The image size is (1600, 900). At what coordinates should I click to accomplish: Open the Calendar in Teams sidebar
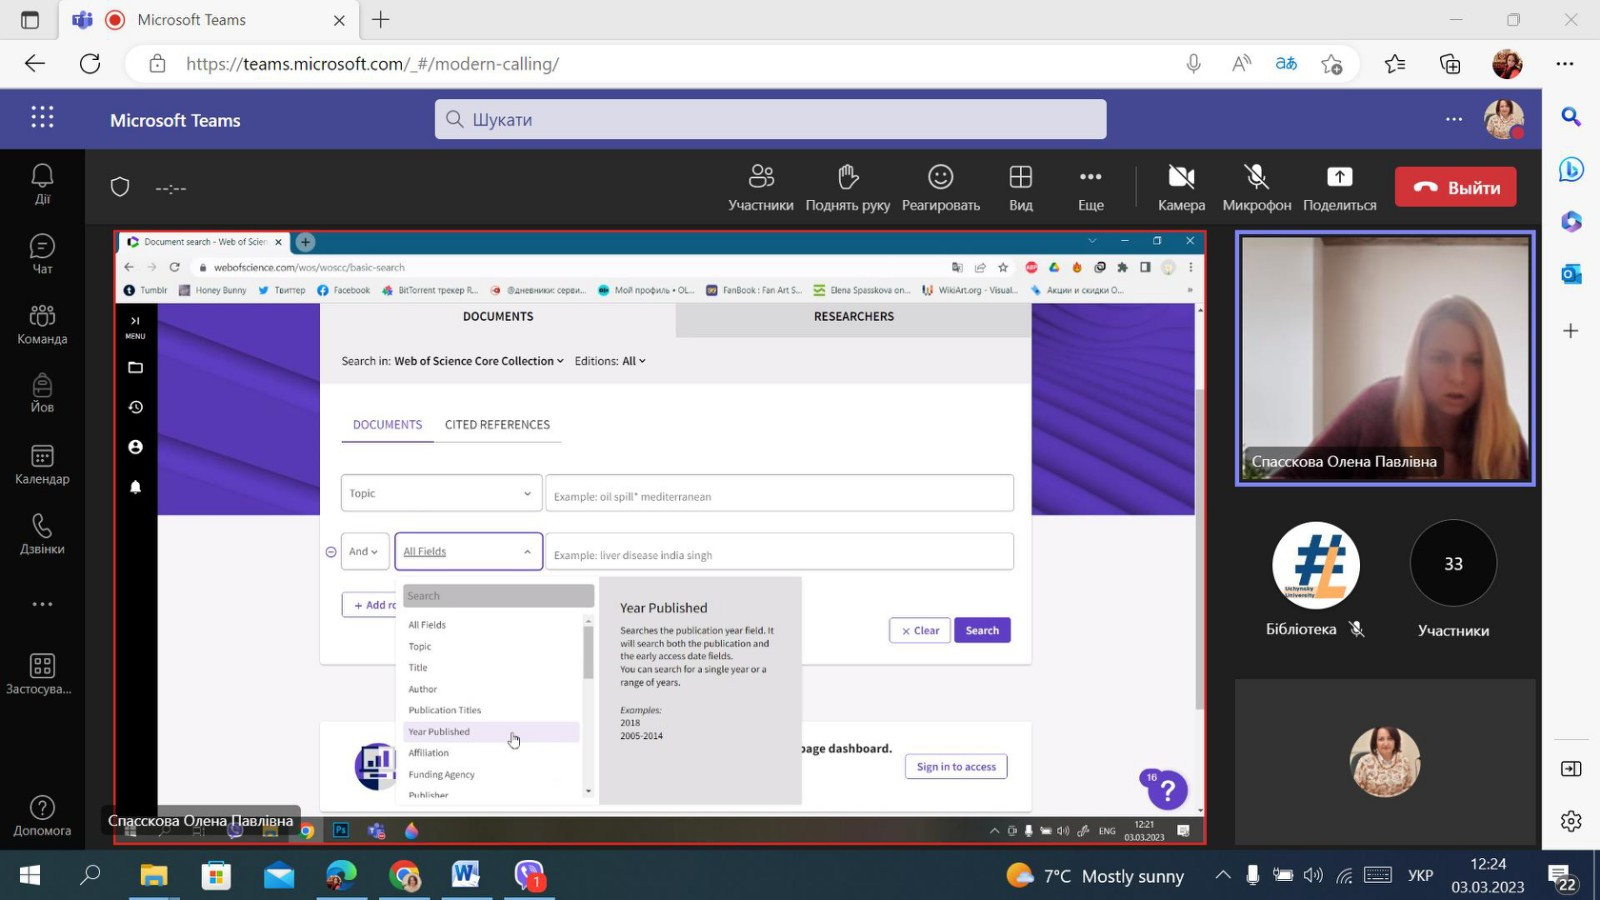point(42,464)
